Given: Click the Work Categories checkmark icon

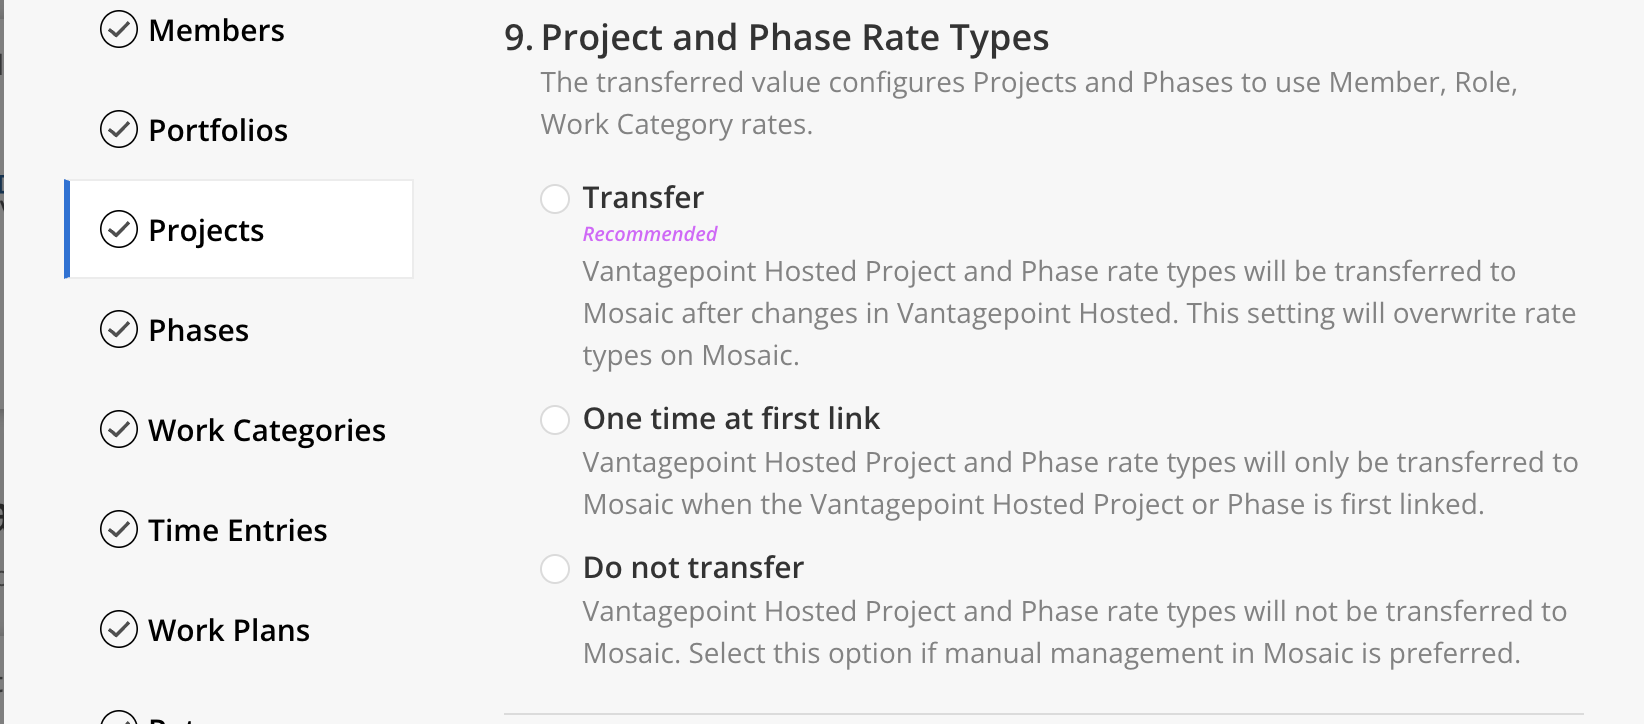Looking at the screenshot, I should tap(119, 429).
